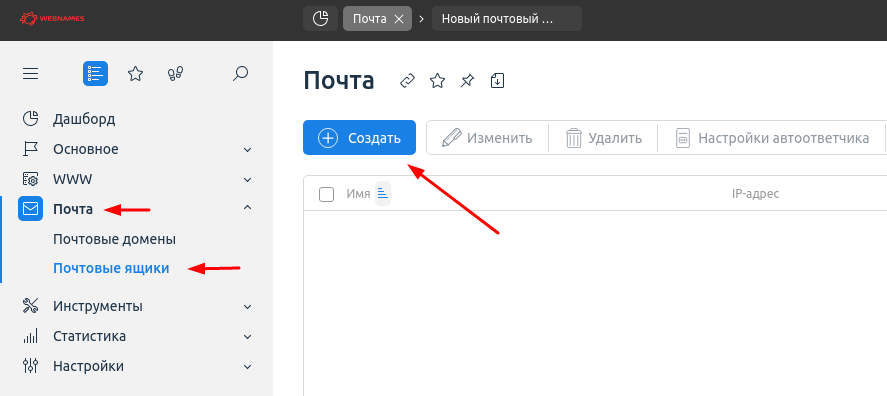Open recently visited footprints icon
The height and width of the screenshot is (396, 887).
[175, 74]
